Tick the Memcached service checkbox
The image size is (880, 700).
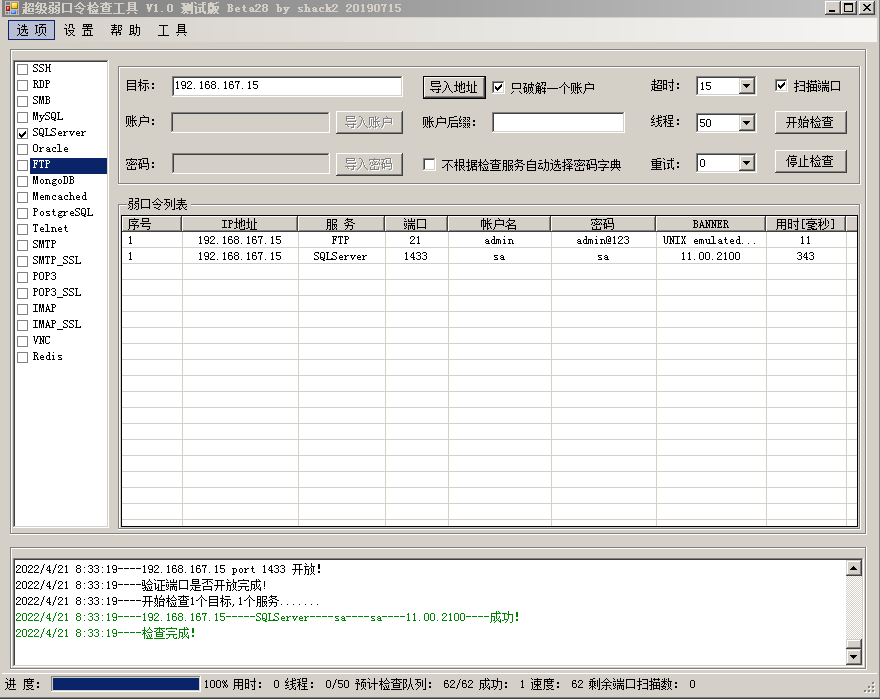(22, 197)
